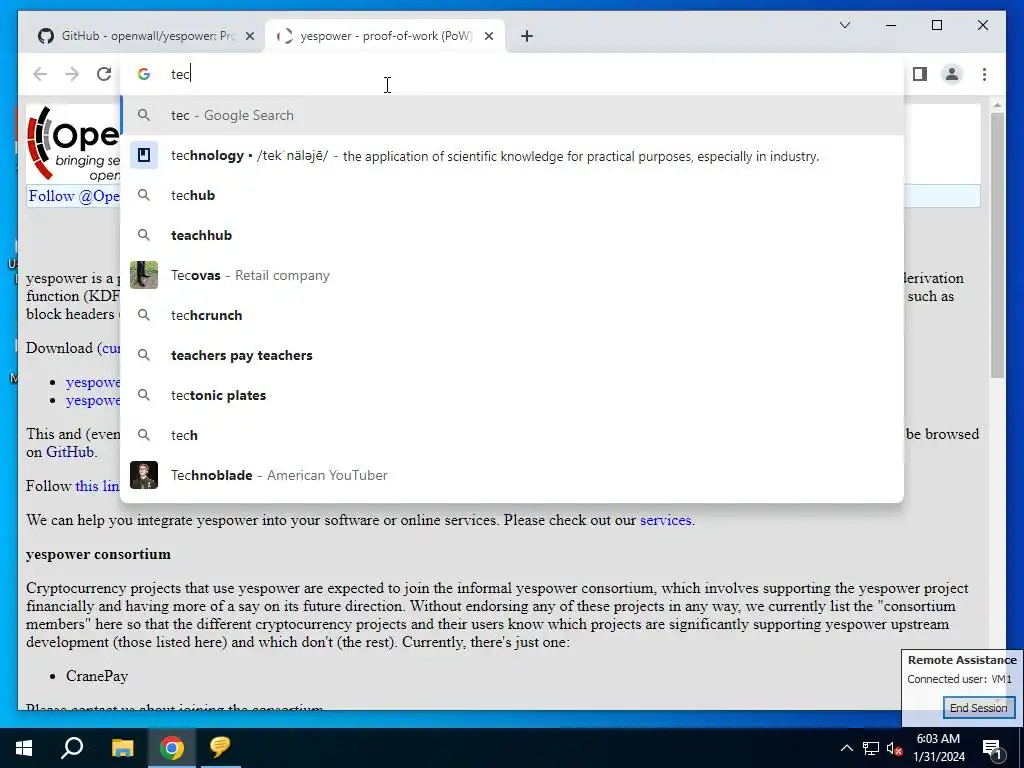Open the 'services' link
Screen dimensions: 1024x768
(x=665, y=520)
